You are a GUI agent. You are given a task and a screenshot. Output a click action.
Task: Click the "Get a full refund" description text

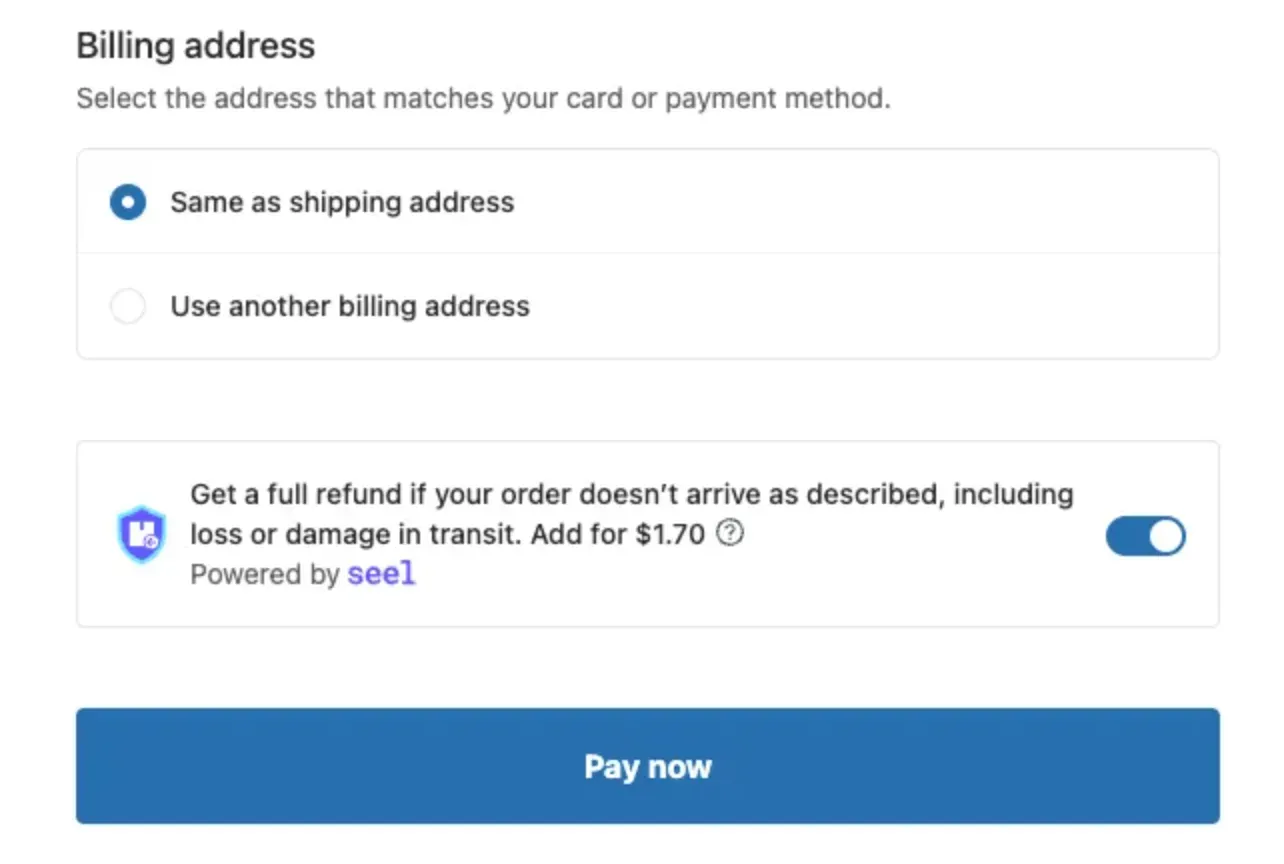[630, 494]
